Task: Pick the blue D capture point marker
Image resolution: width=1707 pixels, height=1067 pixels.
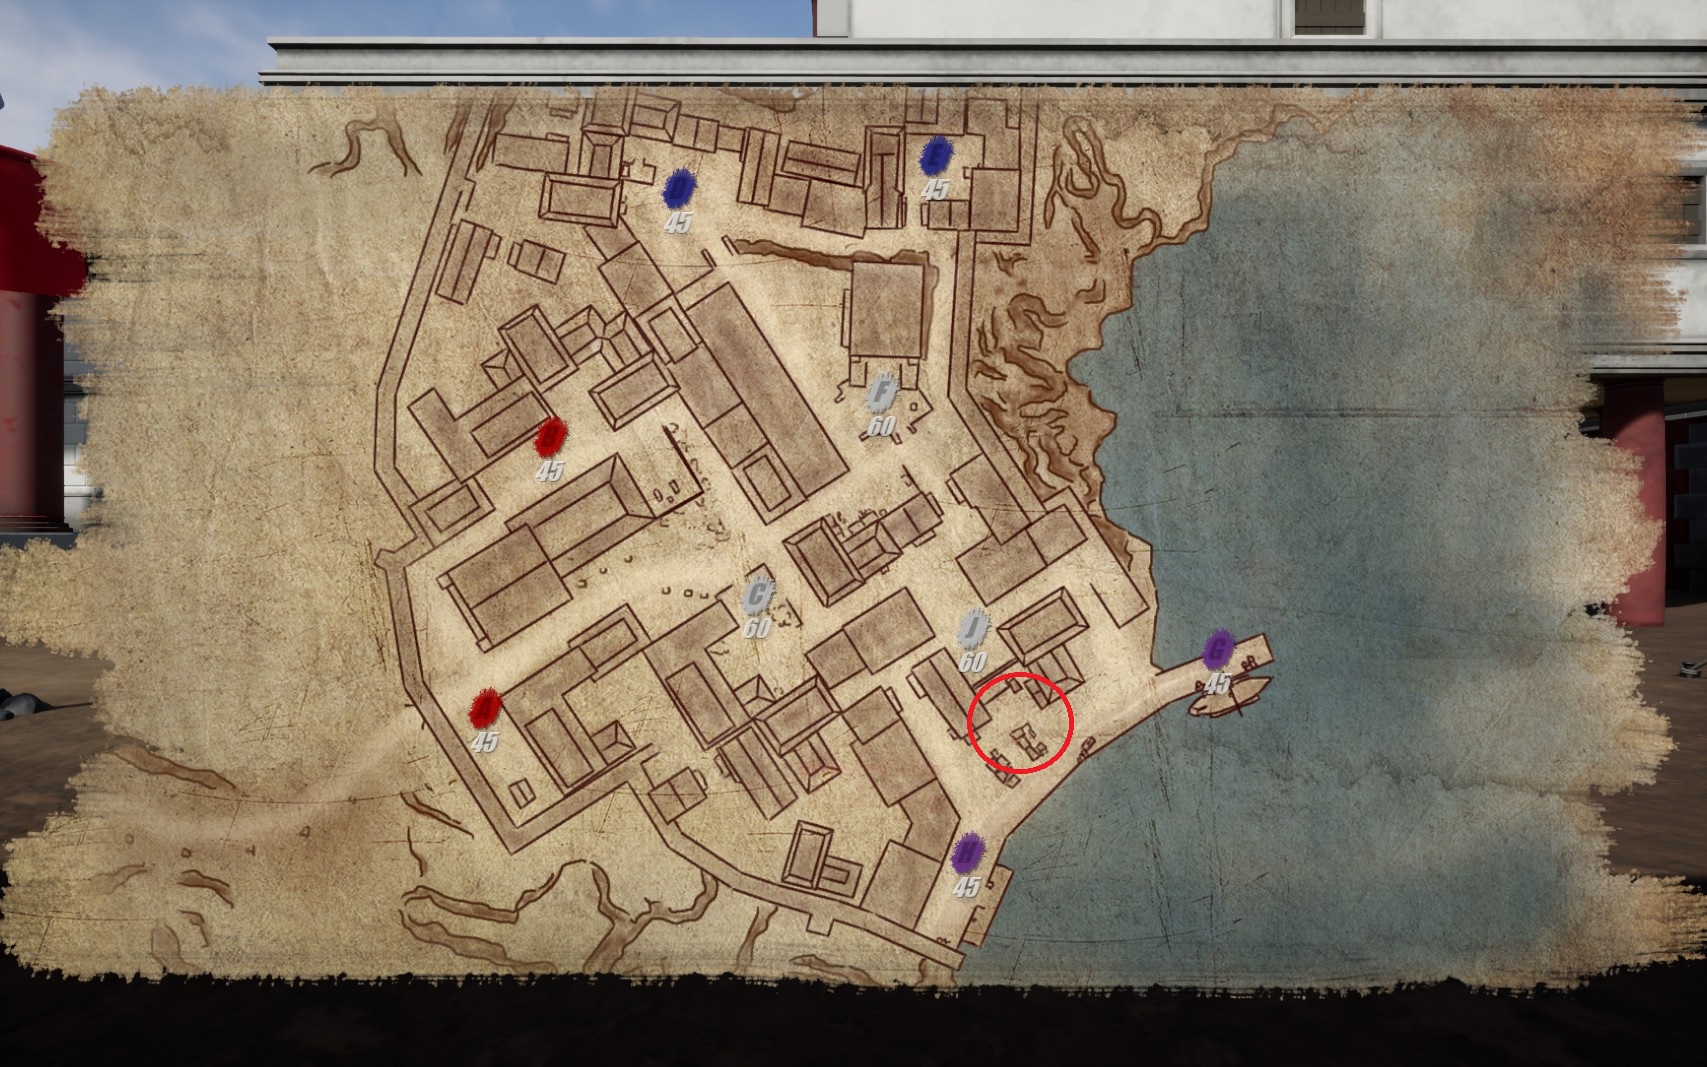Action: 678,188
